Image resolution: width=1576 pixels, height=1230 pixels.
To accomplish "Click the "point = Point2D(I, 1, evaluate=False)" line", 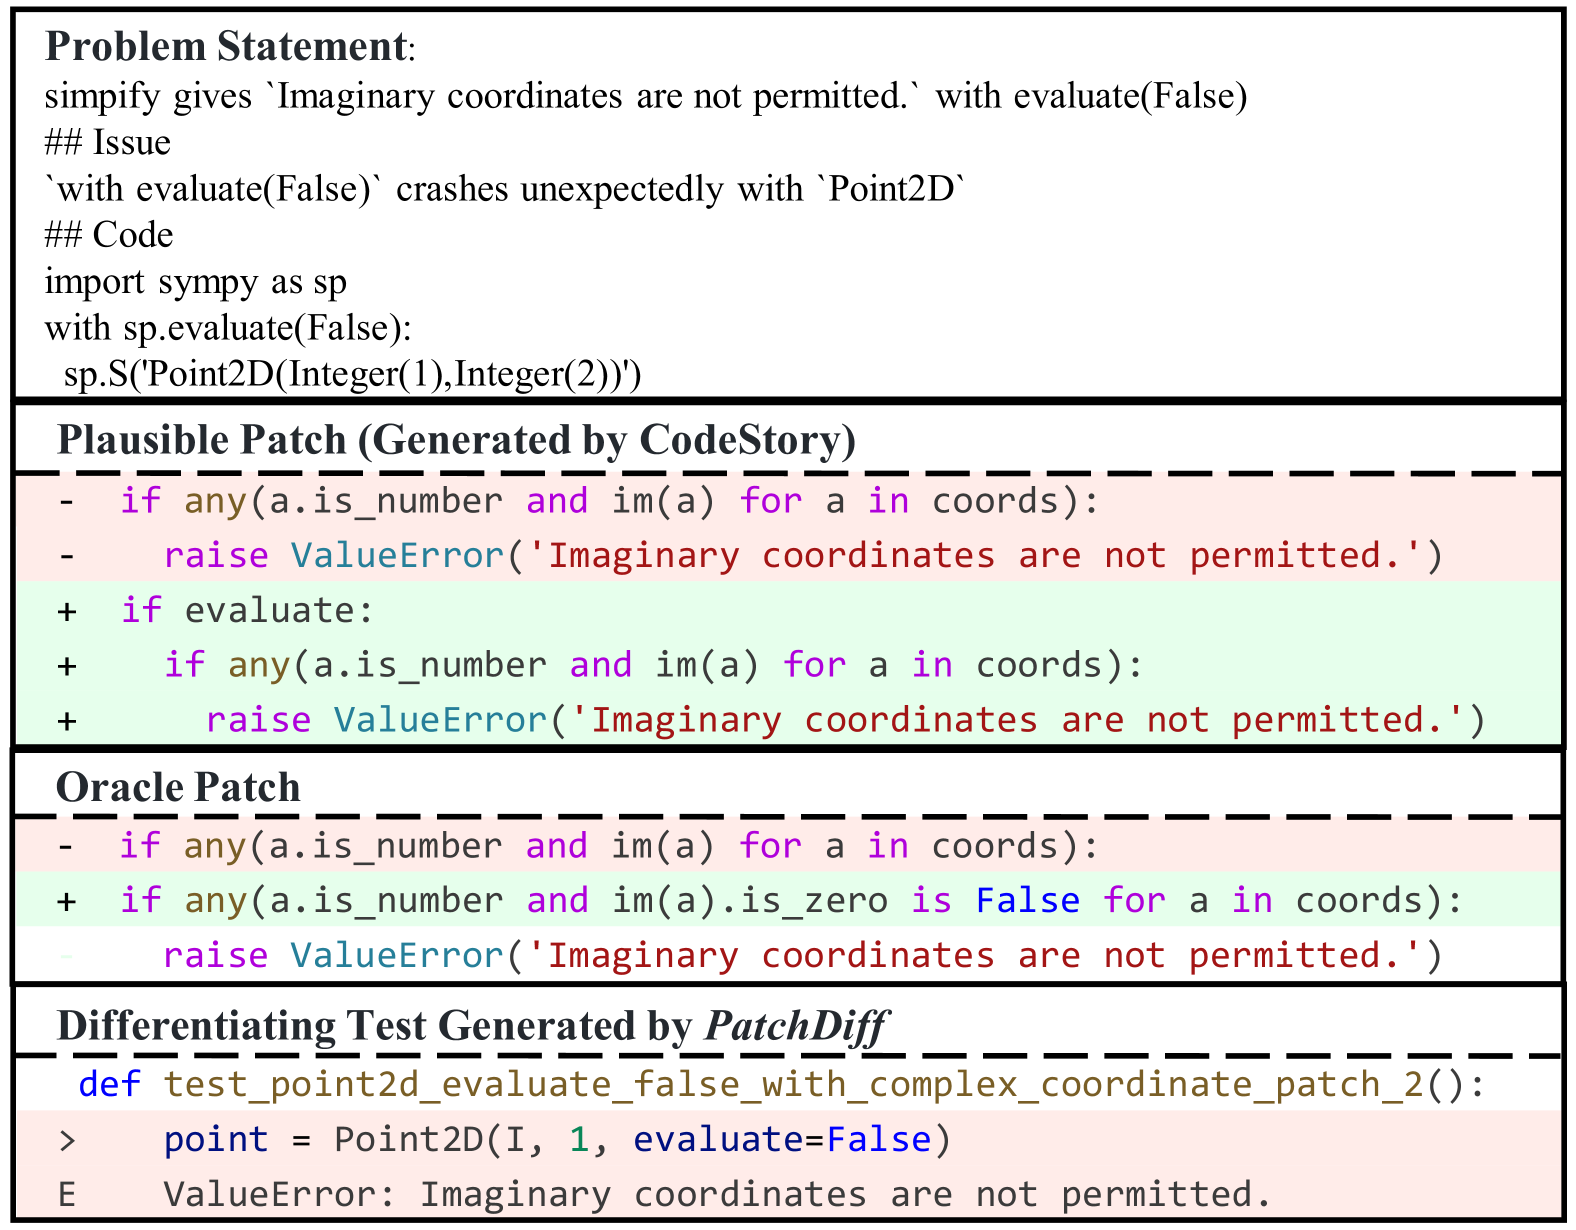I will point(788,1139).
